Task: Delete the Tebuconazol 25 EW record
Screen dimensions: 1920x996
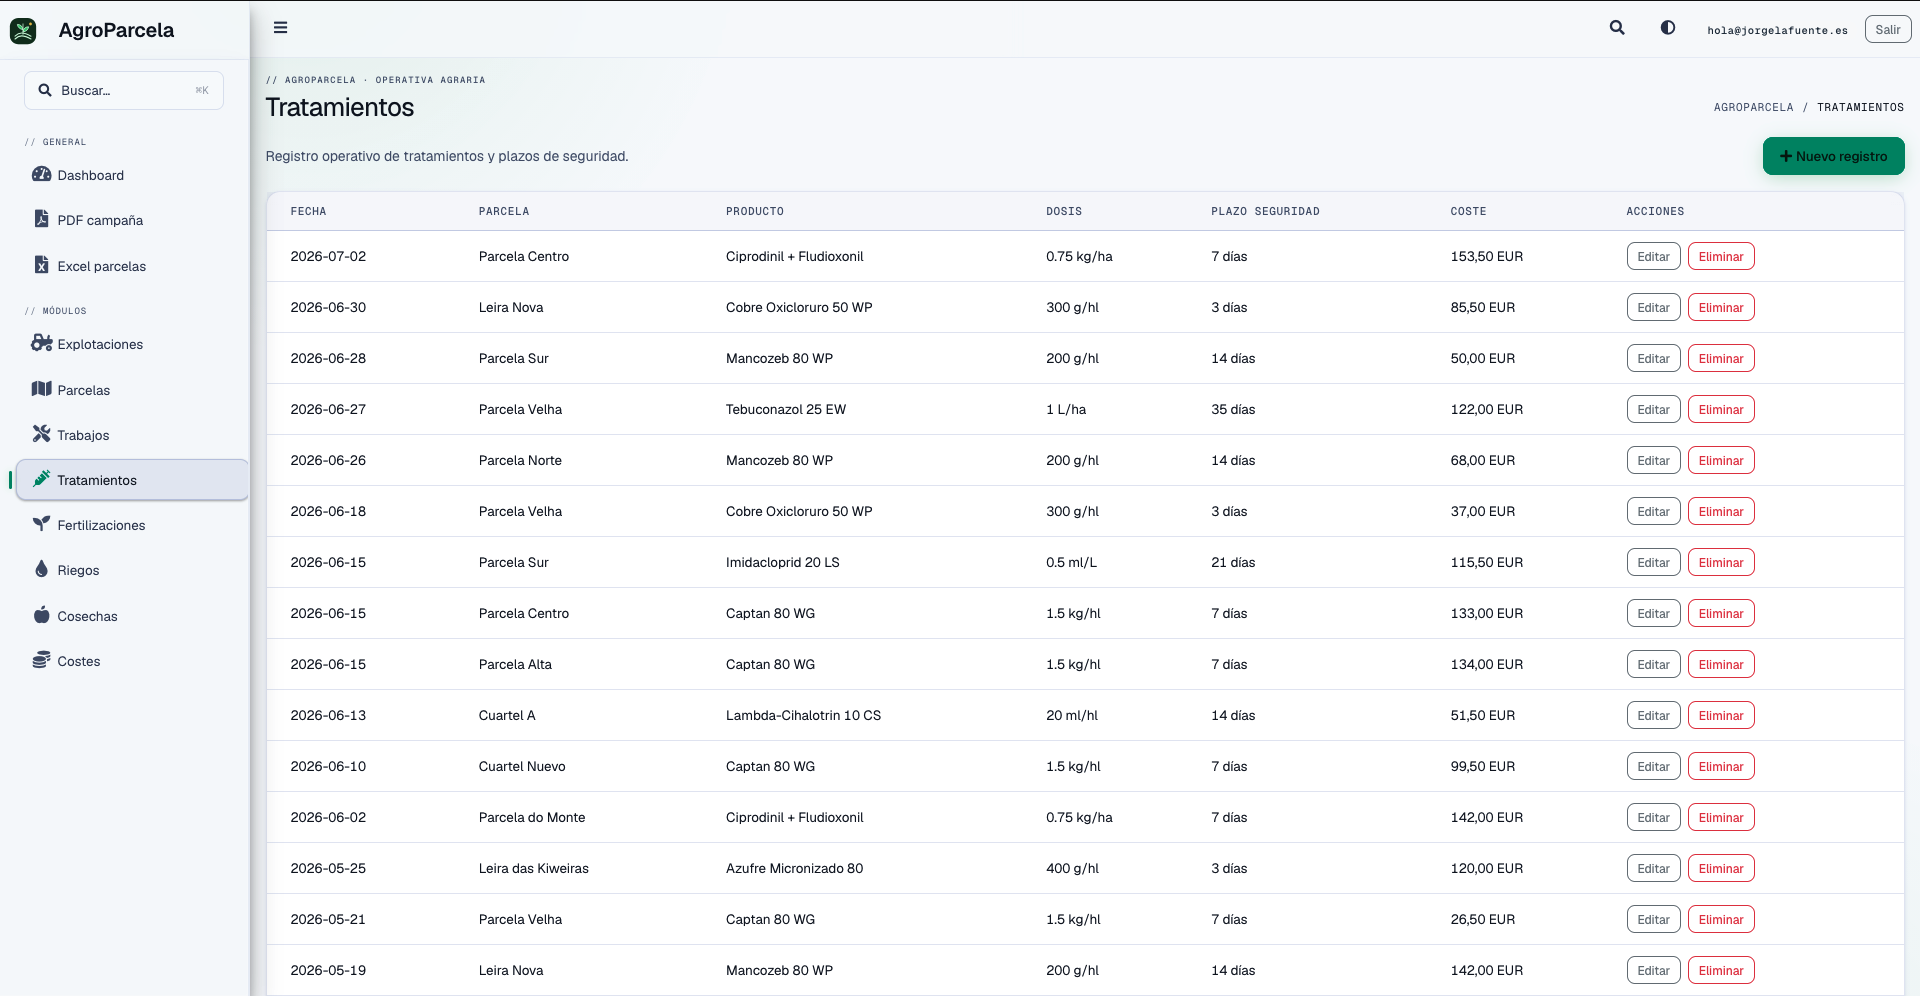Action: click(x=1721, y=409)
